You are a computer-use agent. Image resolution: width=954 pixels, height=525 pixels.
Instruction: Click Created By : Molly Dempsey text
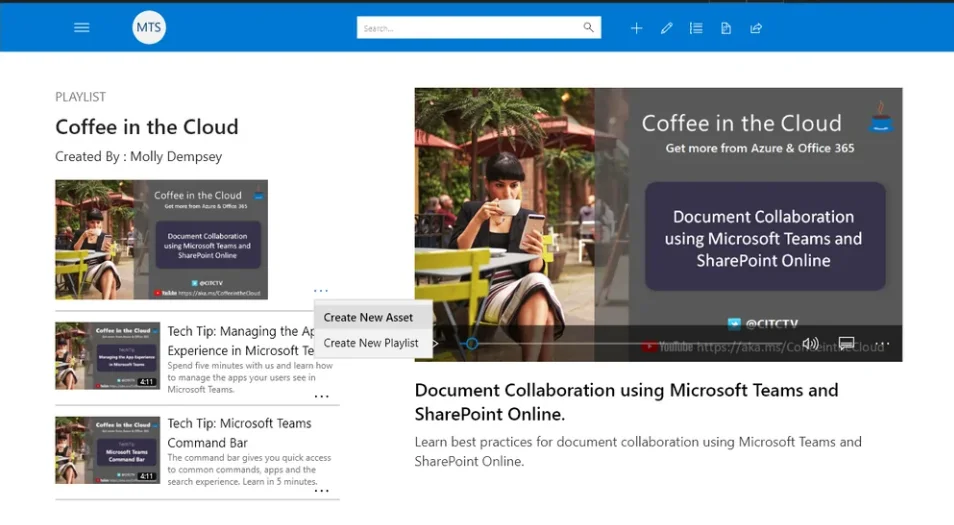[139, 156]
